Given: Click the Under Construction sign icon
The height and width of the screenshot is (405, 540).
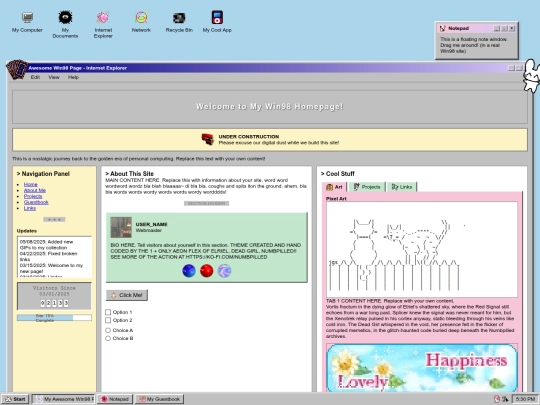Looking at the screenshot, I should [208, 139].
